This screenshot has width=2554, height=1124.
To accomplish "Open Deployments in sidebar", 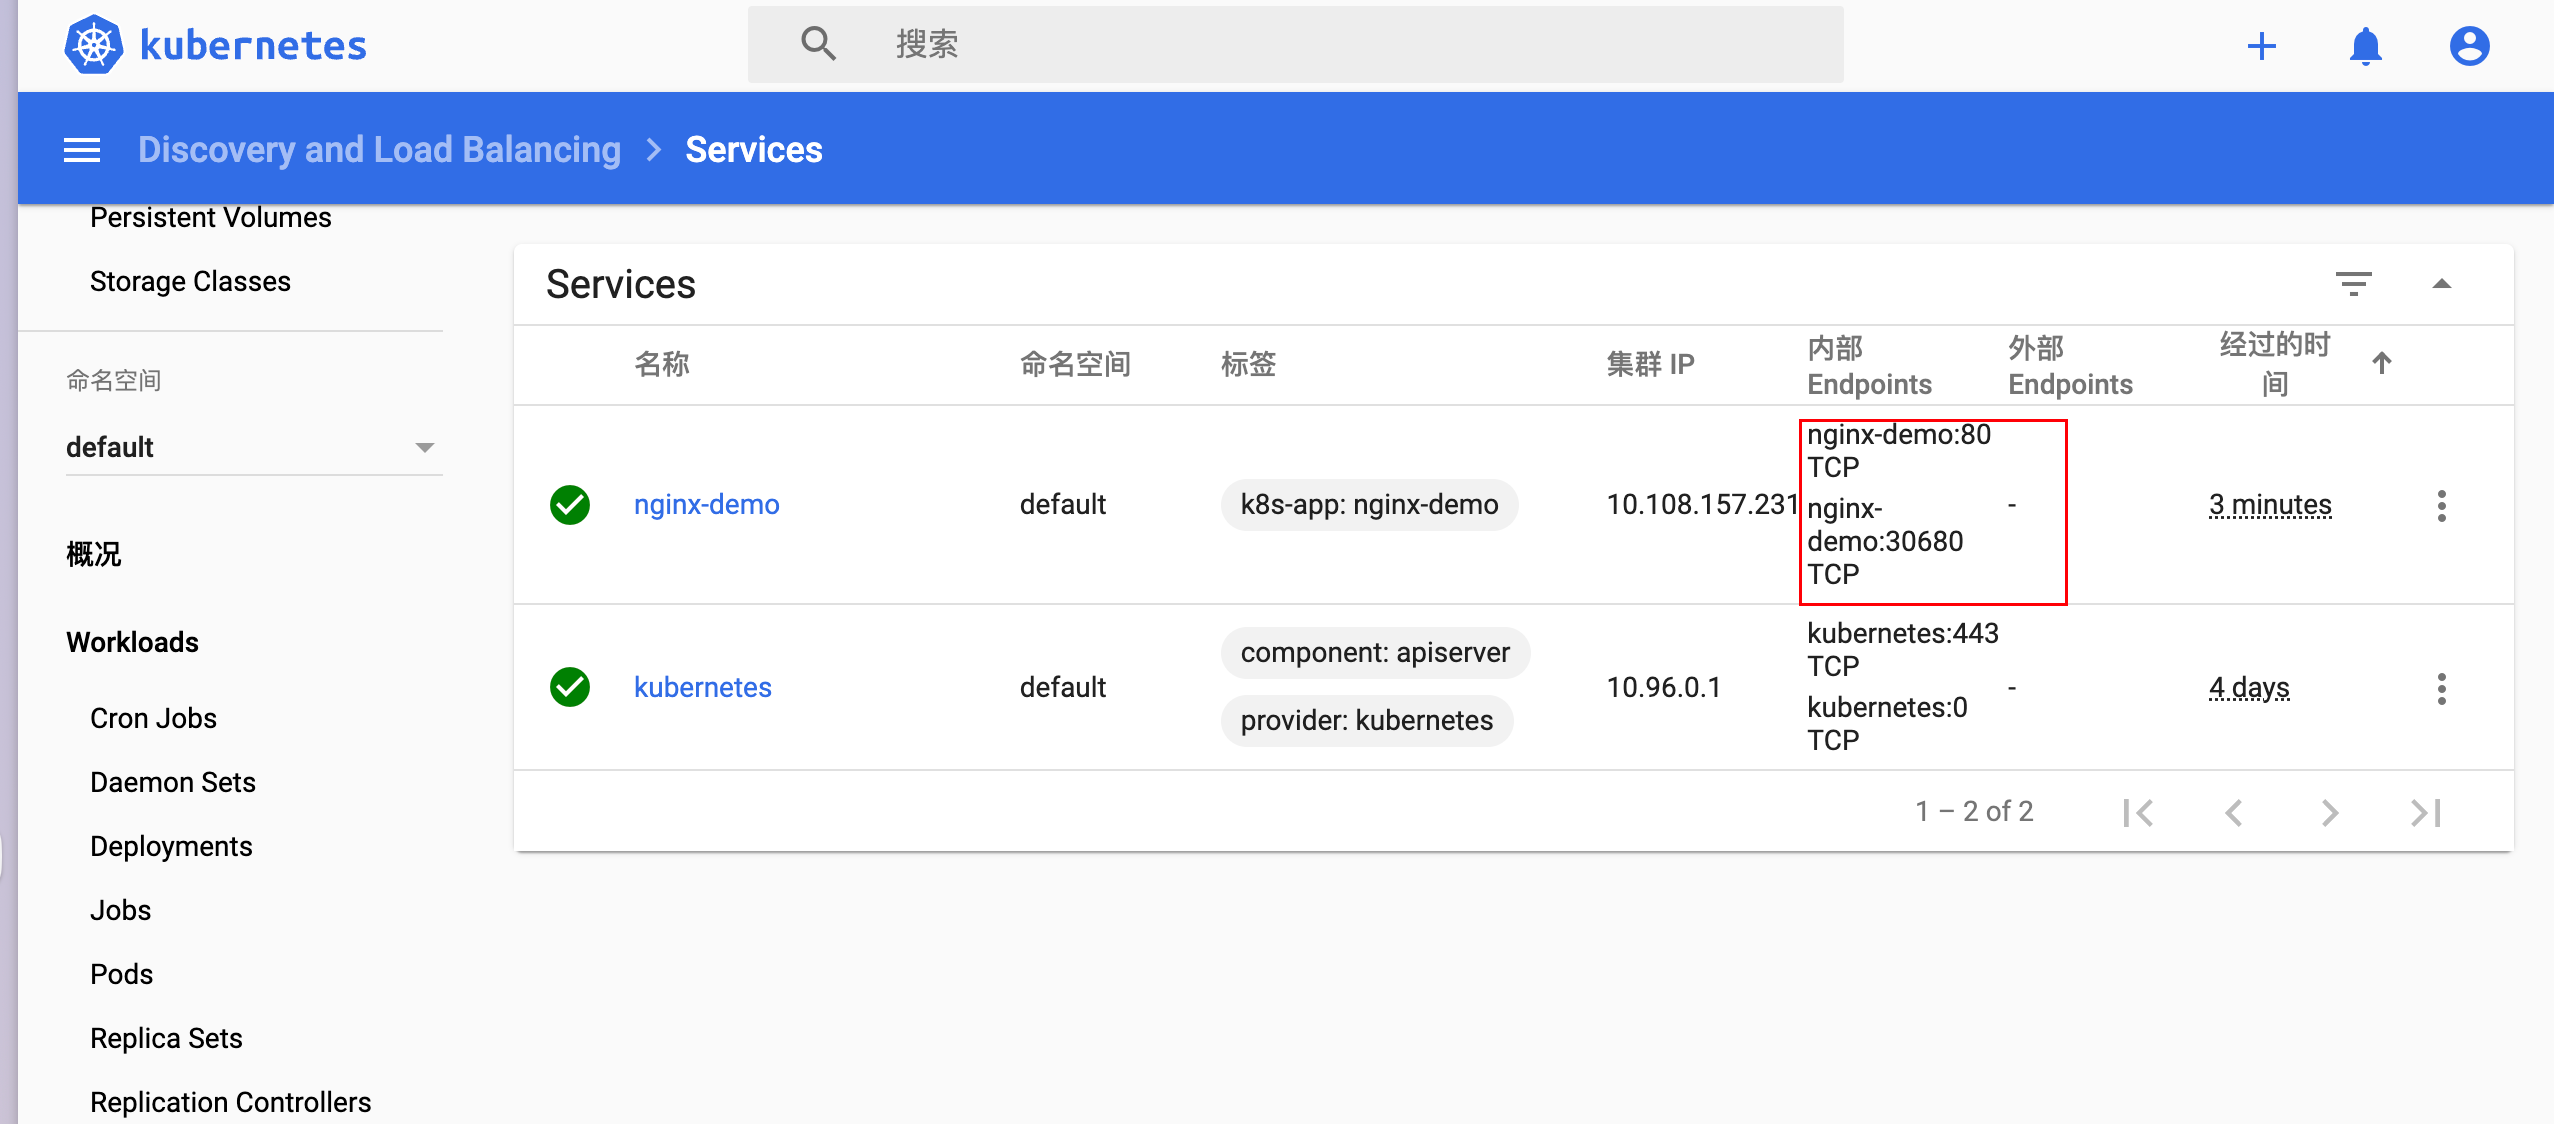I will click(x=171, y=846).
